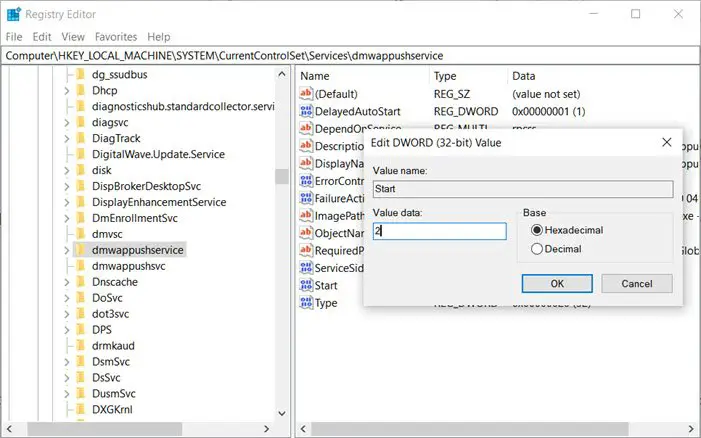Viewport: 701px width, 438px height.
Task: Click the DWORD icon for the Type value
Action: pyautogui.click(x=306, y=303)
